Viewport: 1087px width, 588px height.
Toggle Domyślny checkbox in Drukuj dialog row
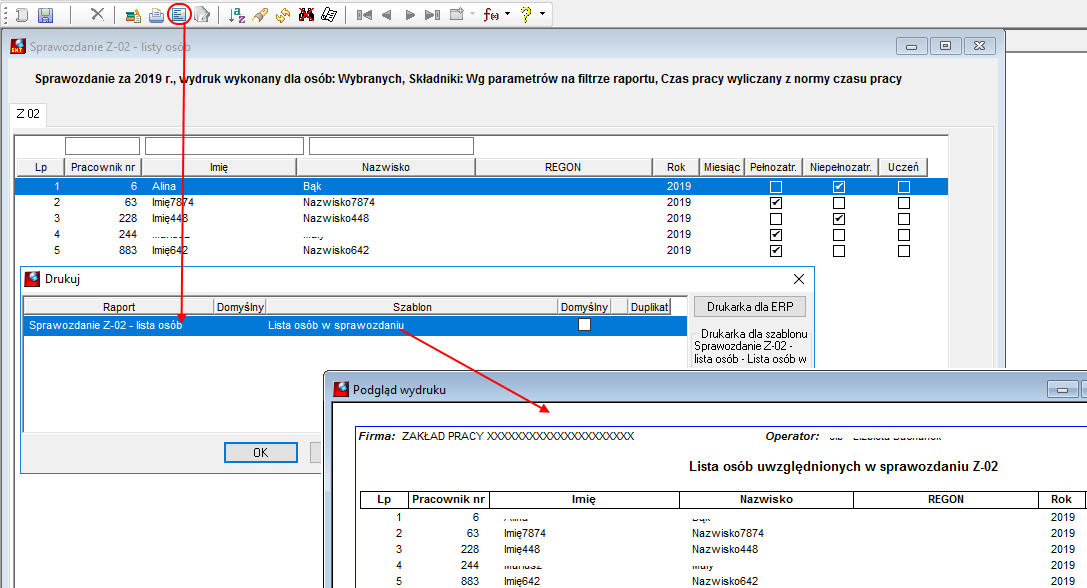584,325
